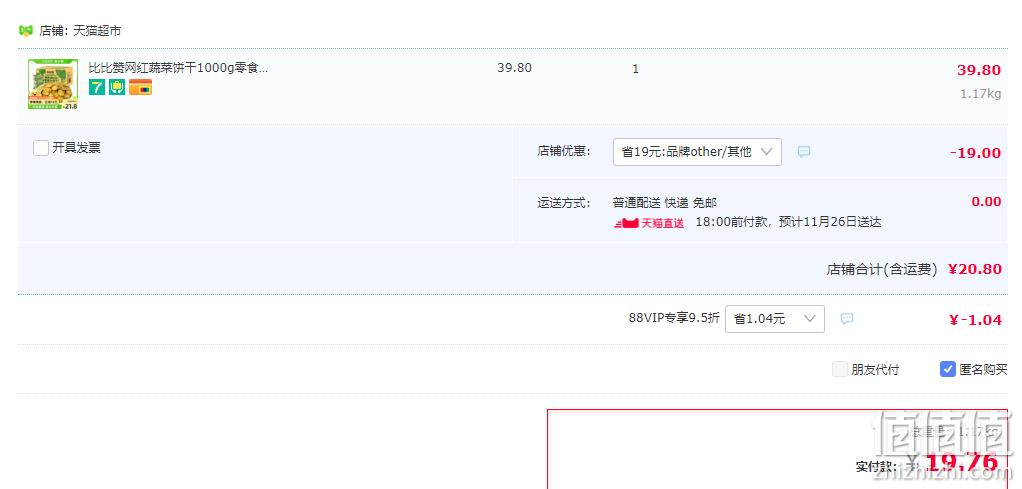Screen dimensions: 1022x489
Task: Click the comment icon beside 88VIP discount
Action: pyautogui.click(x=847, y=319)
